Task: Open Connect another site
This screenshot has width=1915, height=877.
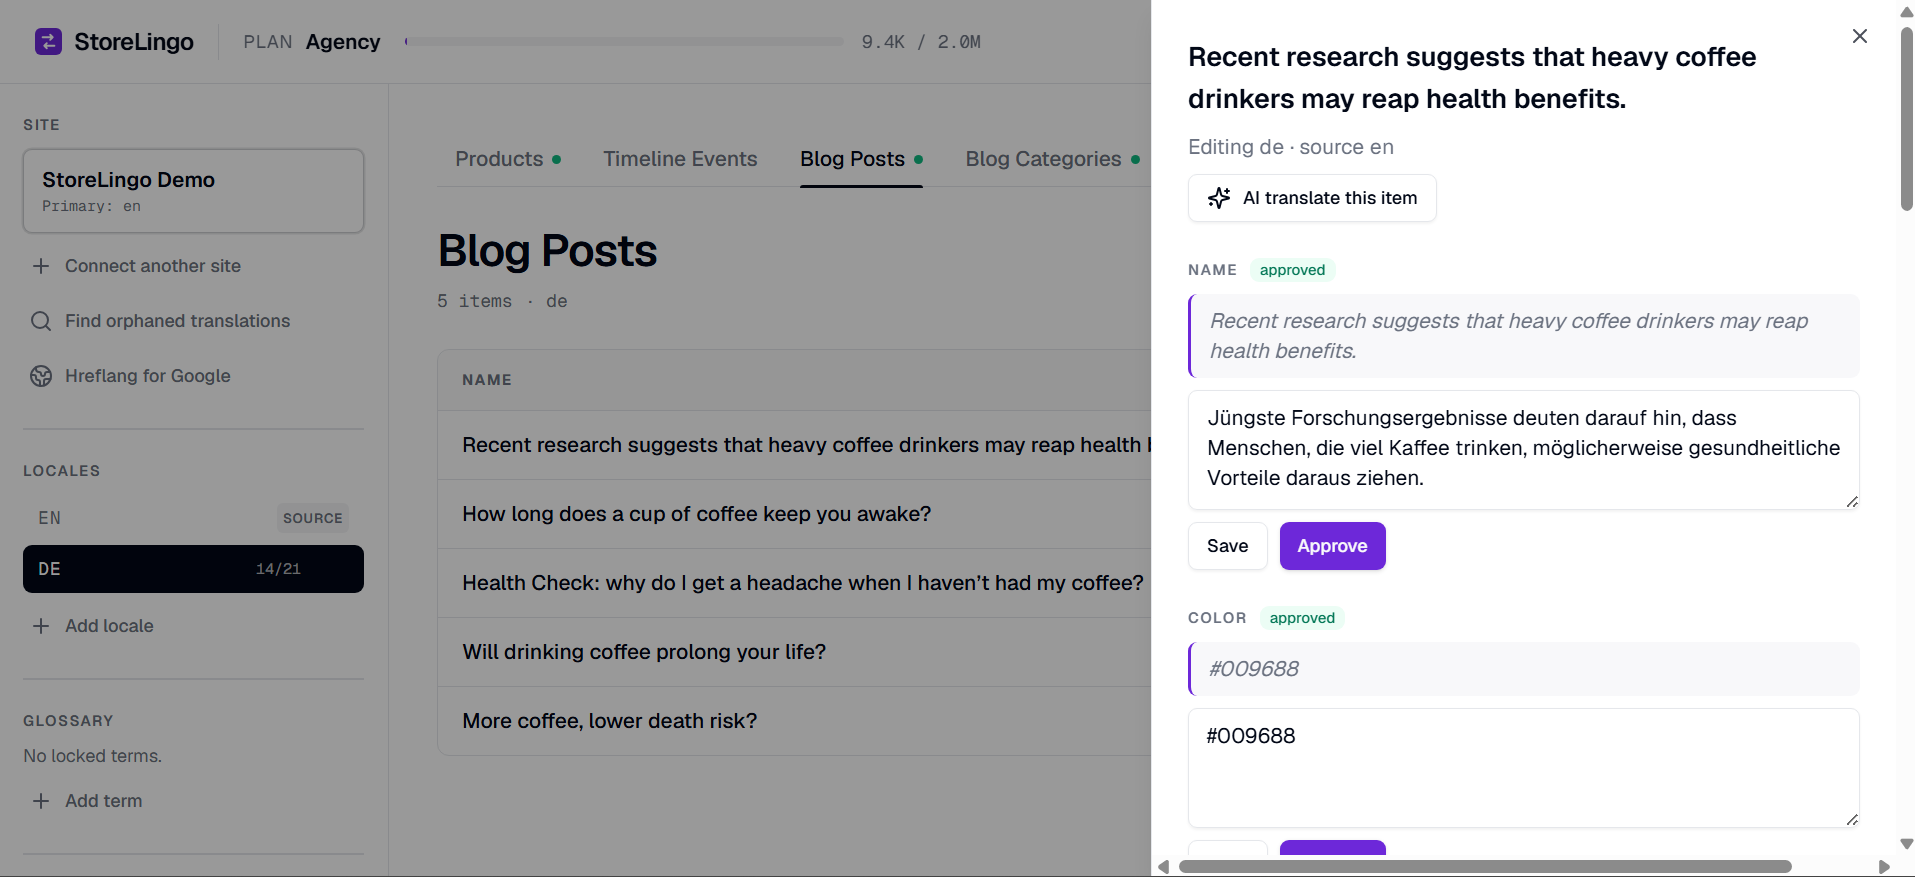Action: click(x=153, y=266)
